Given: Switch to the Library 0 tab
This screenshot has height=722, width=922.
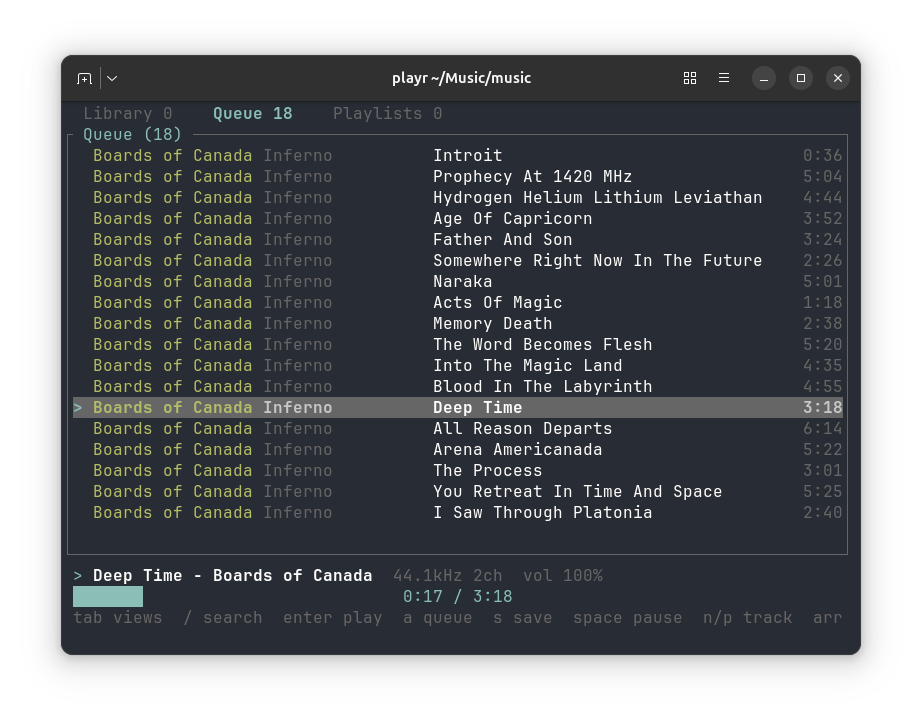Looking at the screenshot, I should click(128, 113).
